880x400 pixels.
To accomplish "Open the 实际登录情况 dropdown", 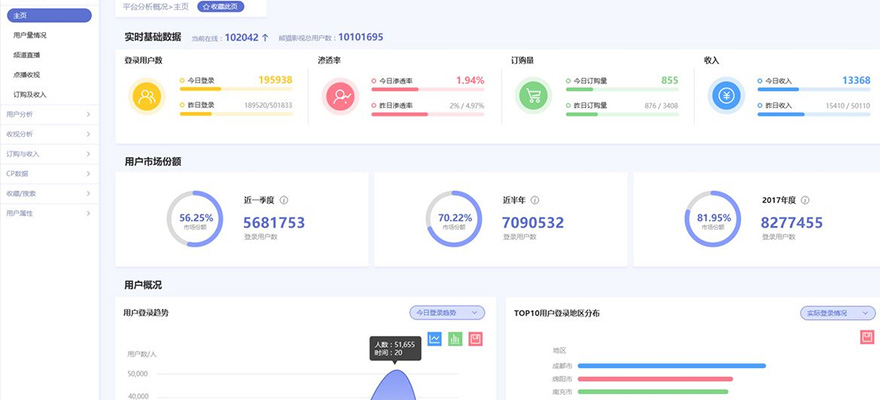I will click(838, 313).
